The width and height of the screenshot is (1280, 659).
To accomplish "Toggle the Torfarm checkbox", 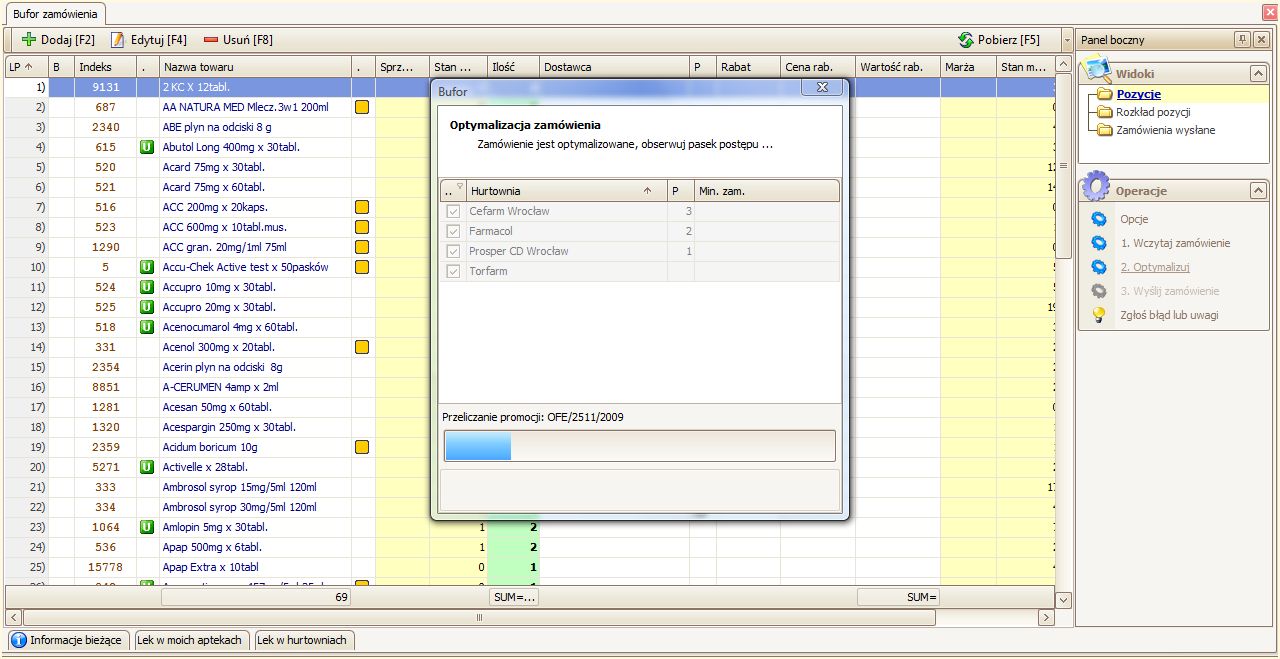I will tap(453, 271).
